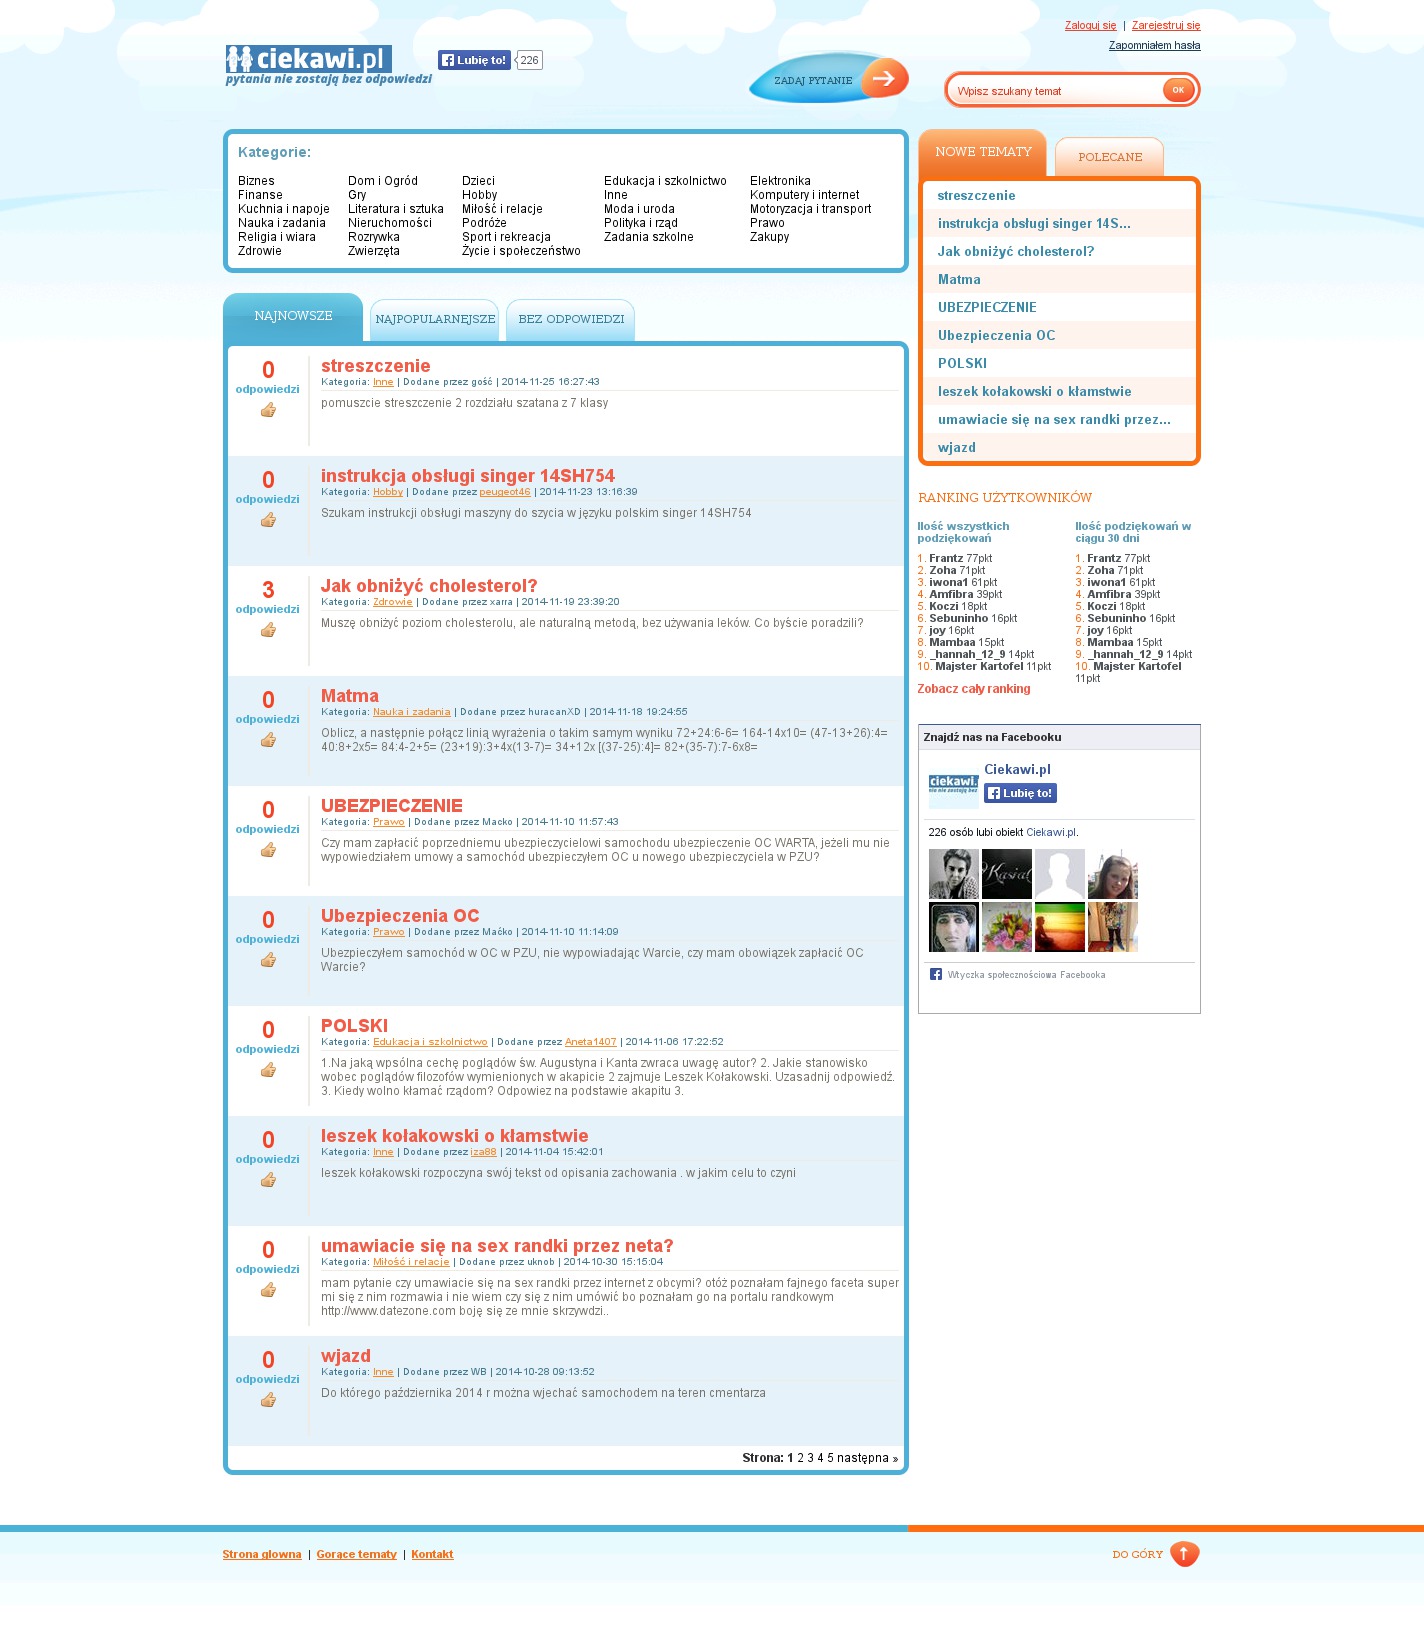
Task: Click the Do góry up-arrow icon
Action: tap(1184, 1554)
